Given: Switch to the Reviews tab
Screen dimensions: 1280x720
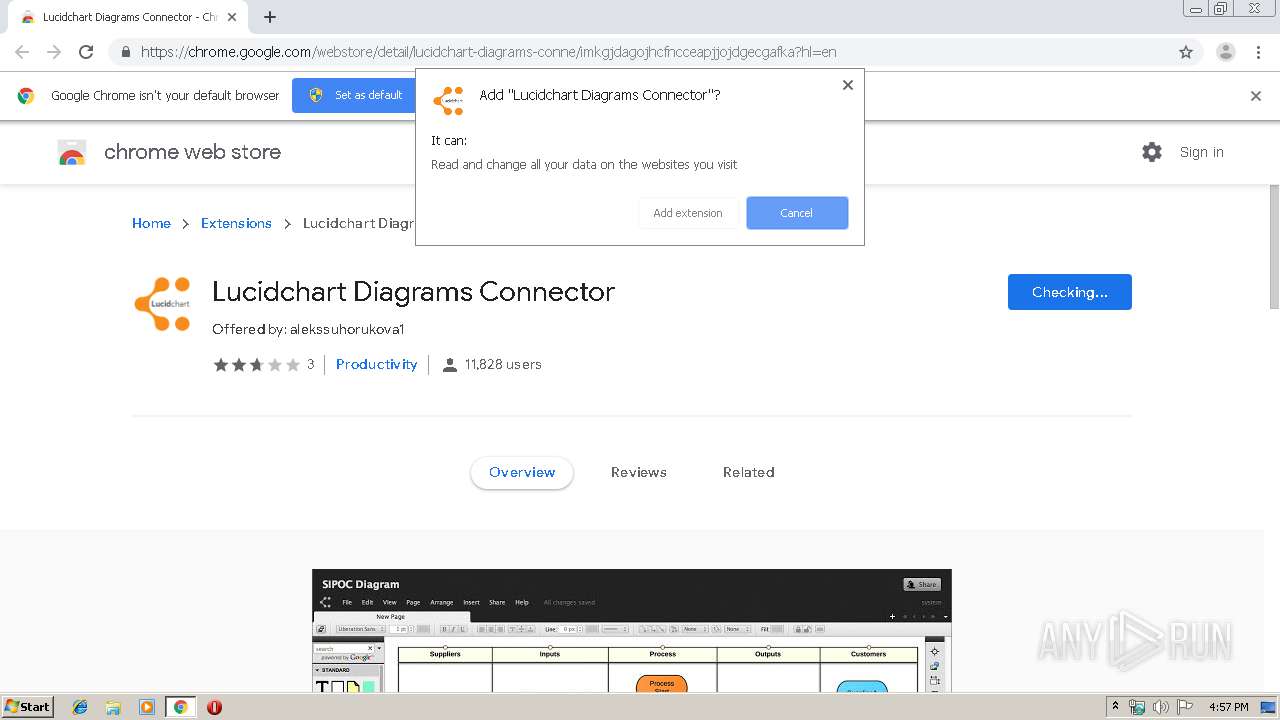Looking at the screenshot, I should coord(639,472).
